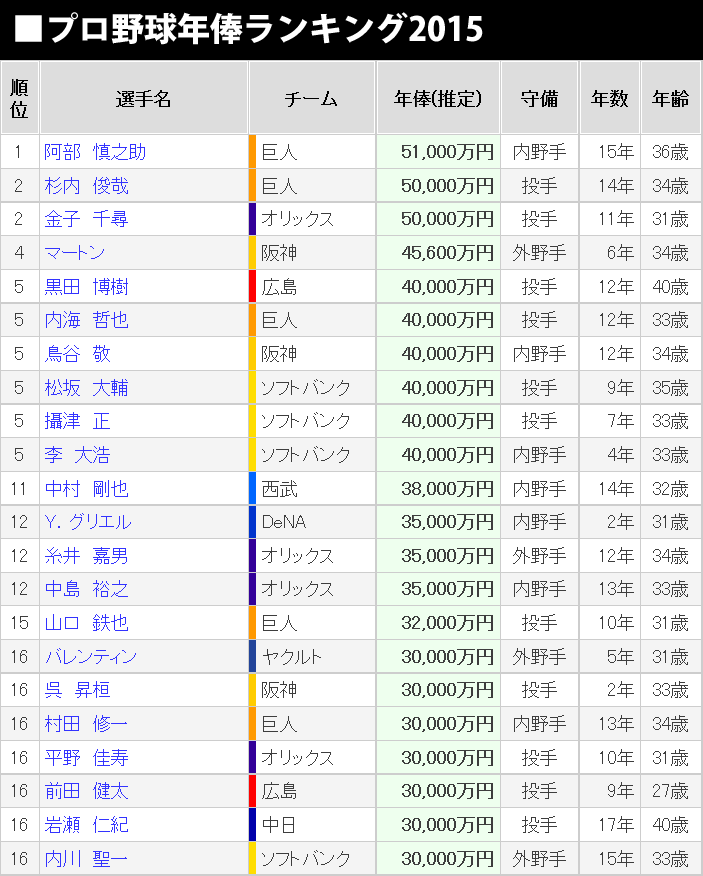
Task: Click 6年 years cell in マートン row
Action: [610, 253]
